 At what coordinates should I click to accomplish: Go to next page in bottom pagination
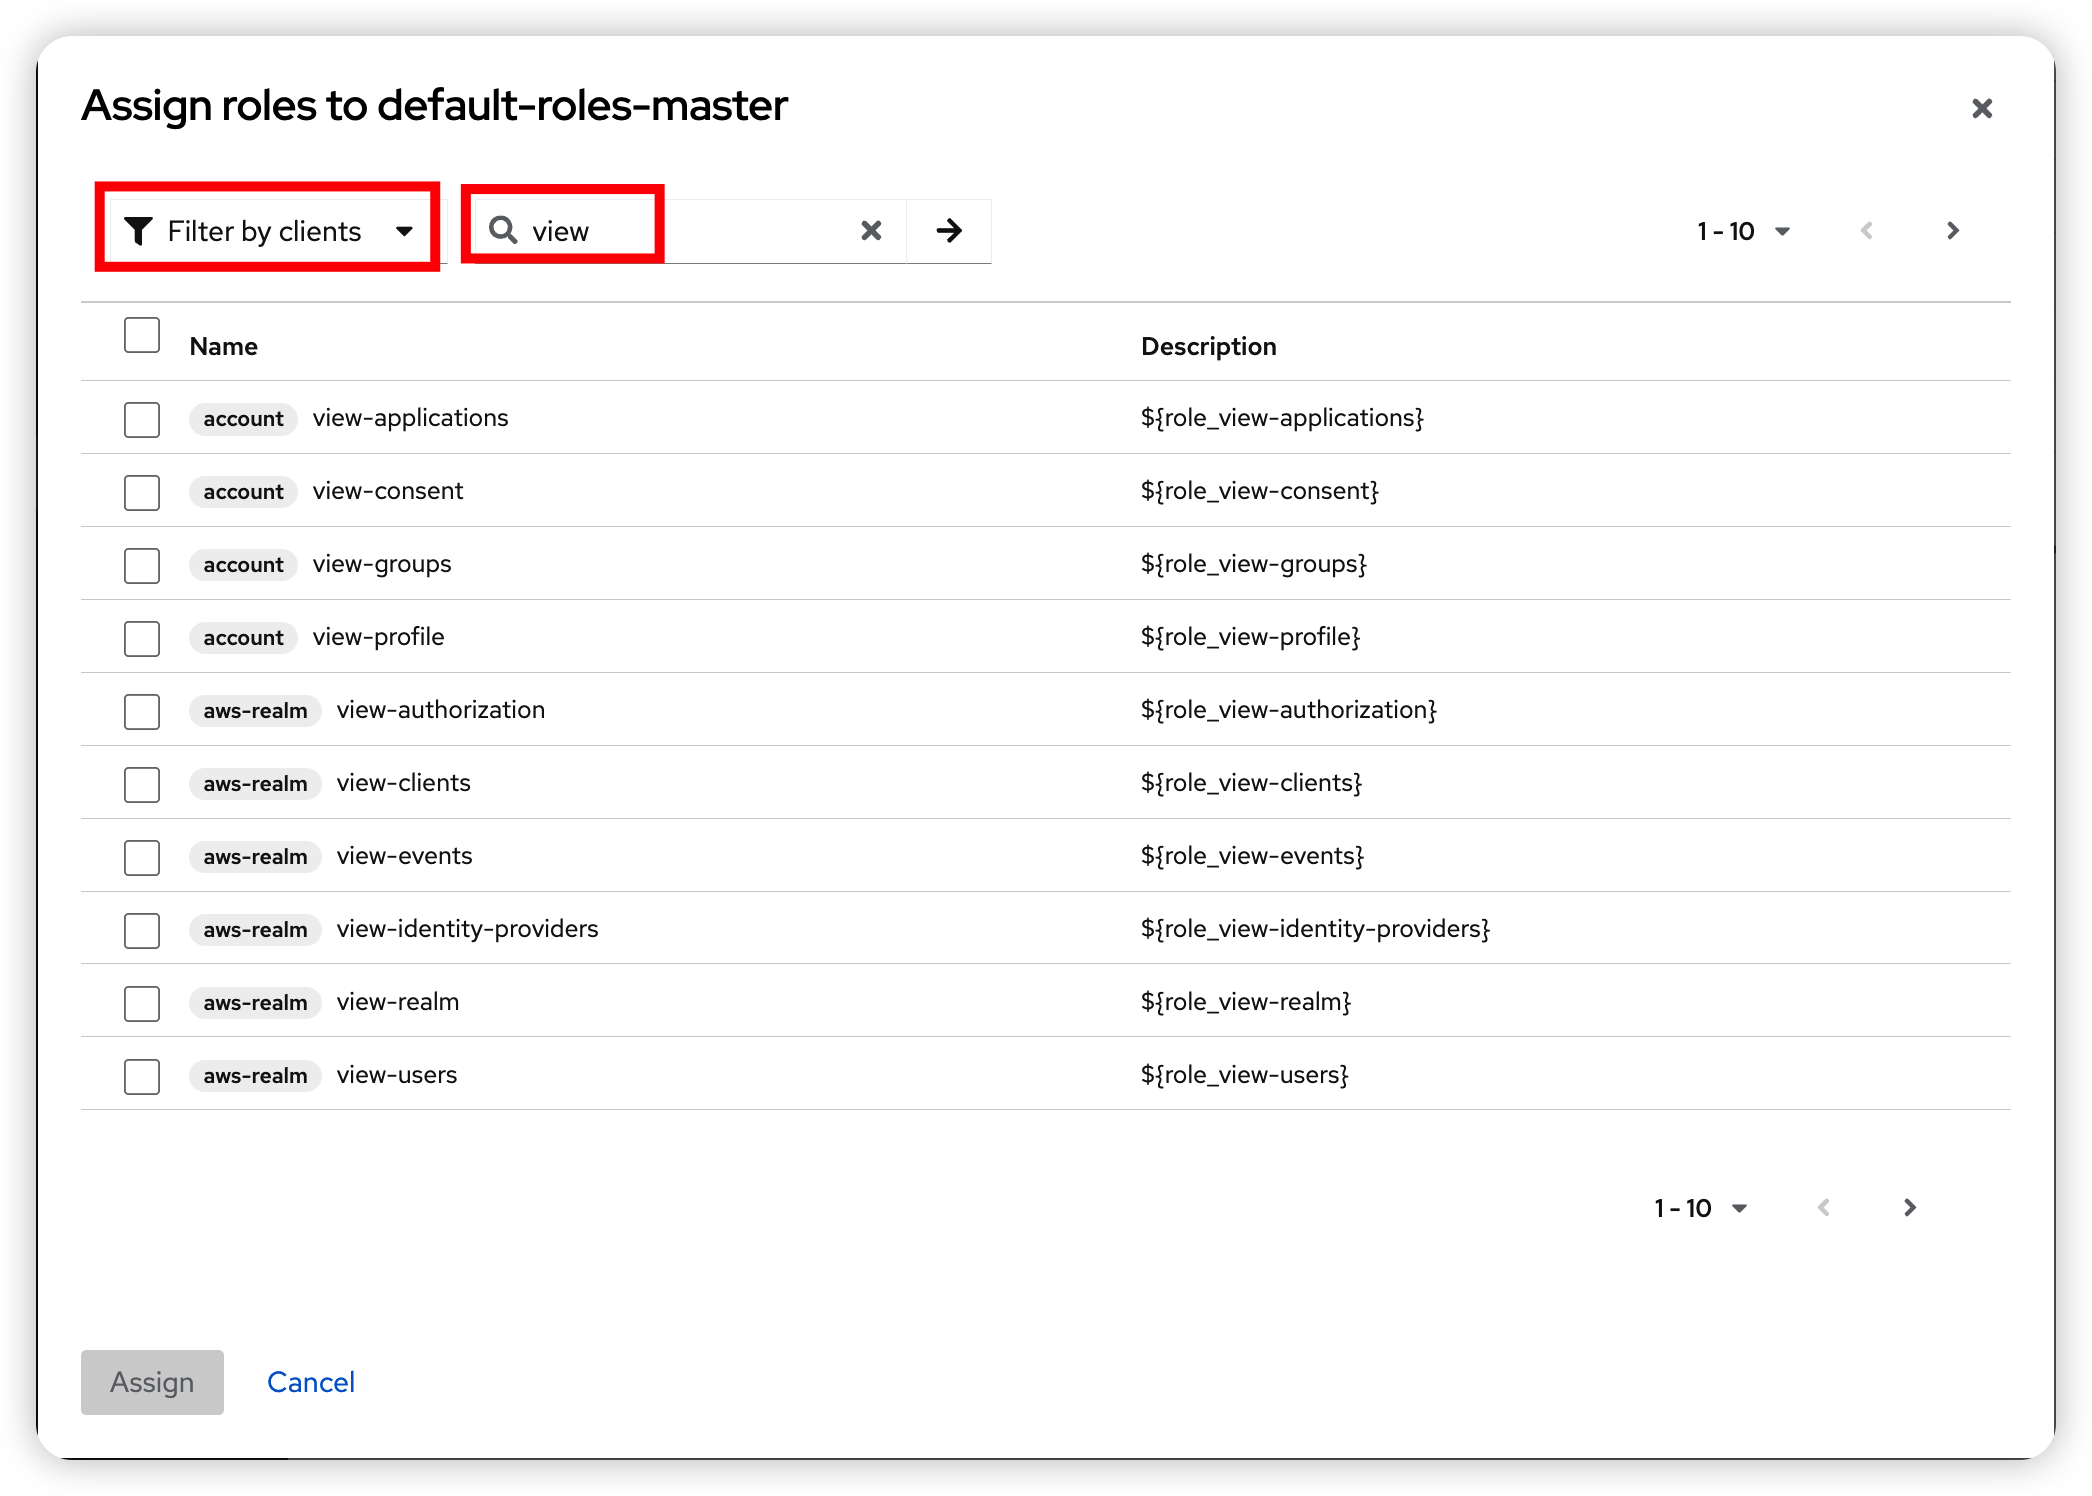(x=1909, y=1207)
